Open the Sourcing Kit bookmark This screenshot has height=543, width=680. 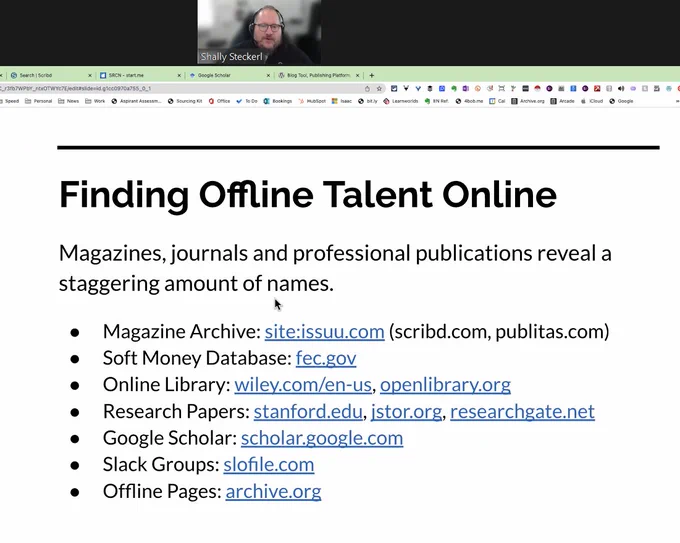point(185,101)
